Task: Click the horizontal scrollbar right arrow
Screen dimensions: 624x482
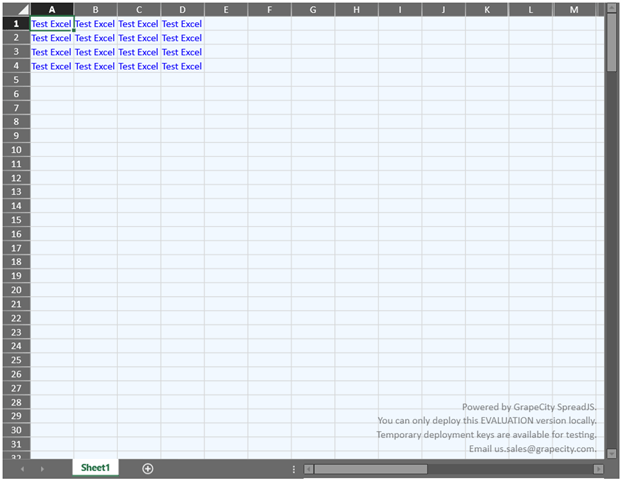Action: [x=599, y=469]
